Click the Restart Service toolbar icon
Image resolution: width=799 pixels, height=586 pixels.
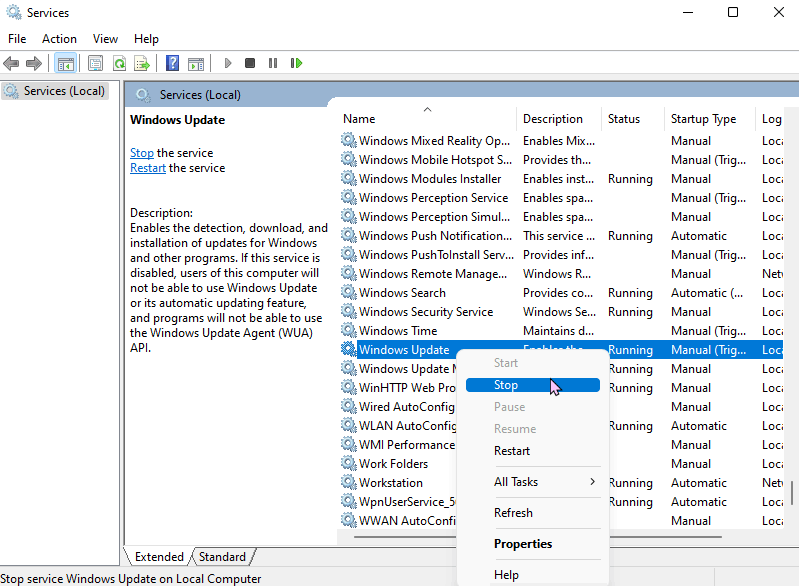(296, 63)
